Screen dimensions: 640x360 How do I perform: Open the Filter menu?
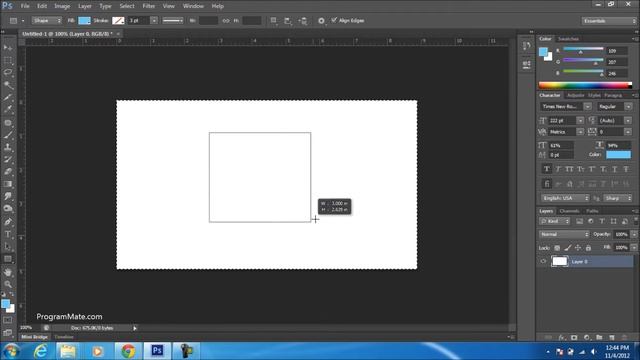[x=149, y=6]
